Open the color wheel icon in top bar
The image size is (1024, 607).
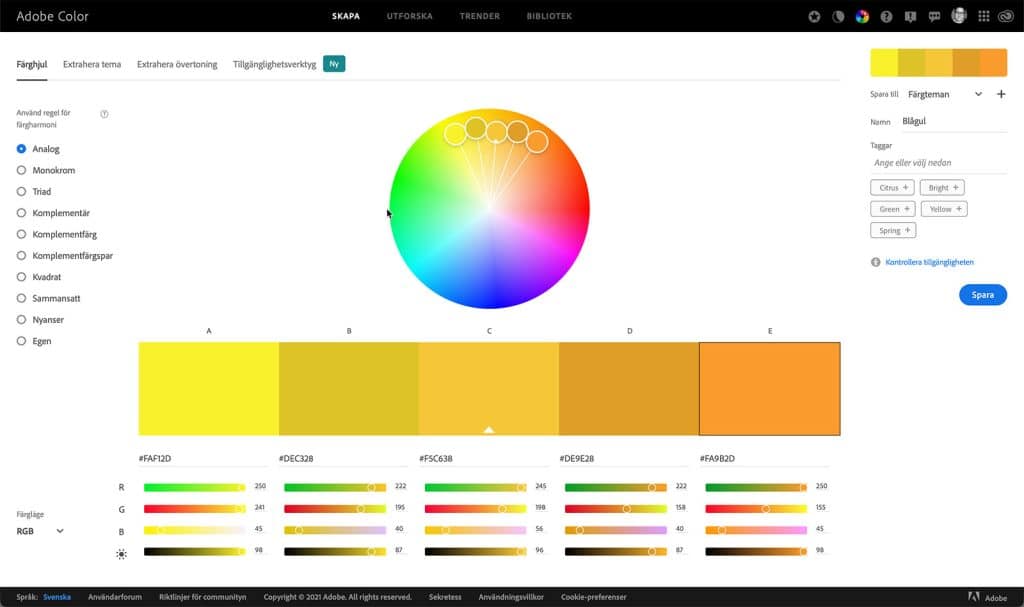862,16
